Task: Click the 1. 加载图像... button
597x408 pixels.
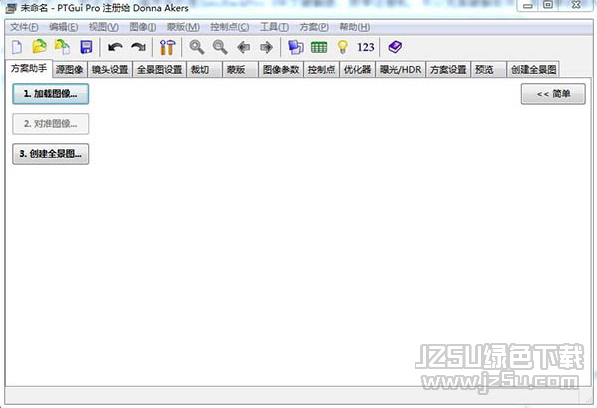Action: click(x=51, y=94)
